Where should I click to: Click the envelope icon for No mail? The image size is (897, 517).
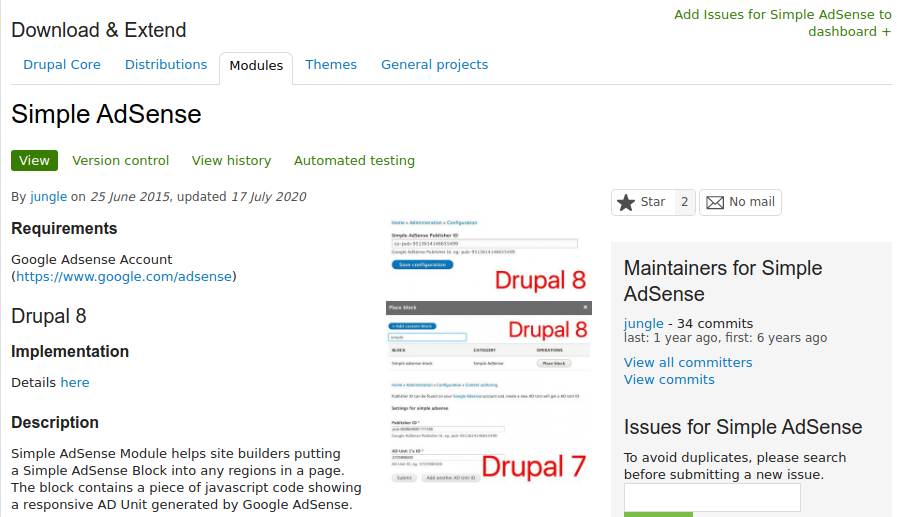coord(715,202)
